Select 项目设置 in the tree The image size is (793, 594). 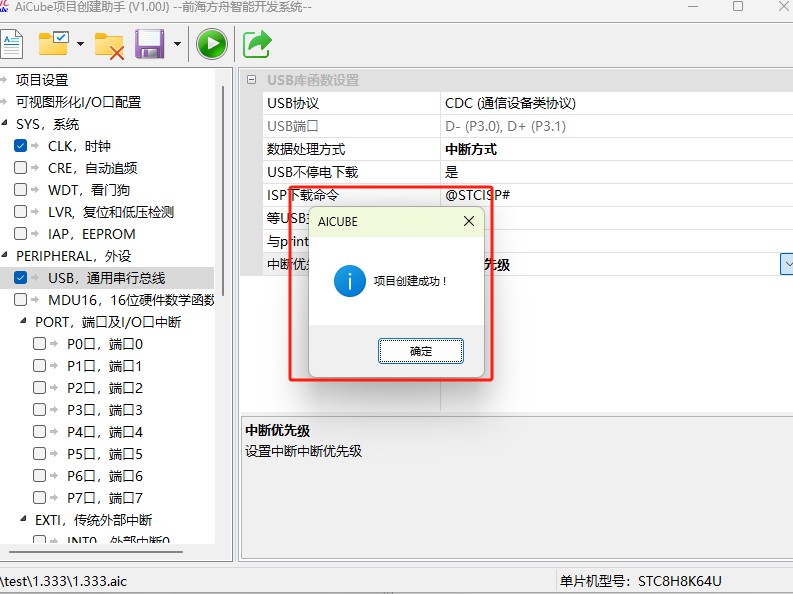(x=42, y=80)
